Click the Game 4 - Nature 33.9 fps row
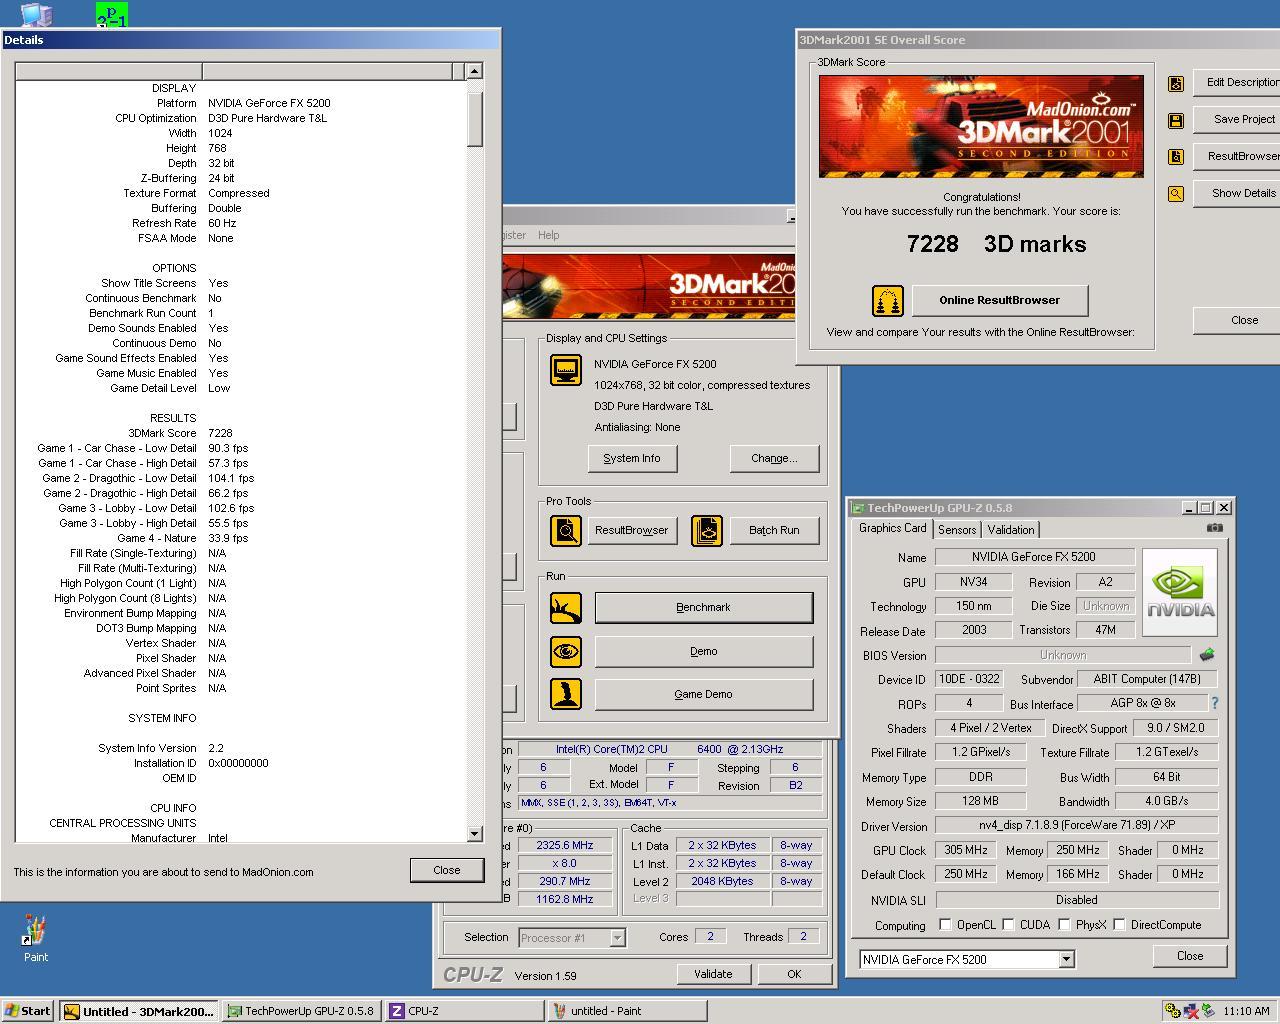 pyautogui.click(x=240, y=538)
